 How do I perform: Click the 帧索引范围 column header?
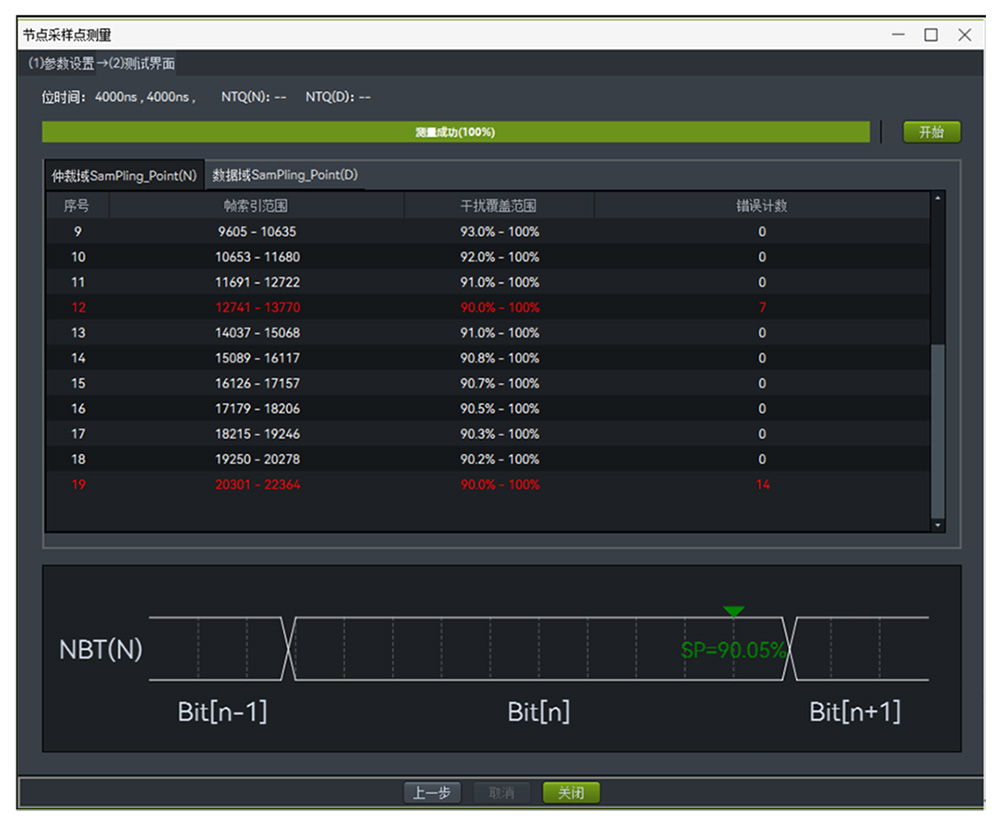click(256, 206)
